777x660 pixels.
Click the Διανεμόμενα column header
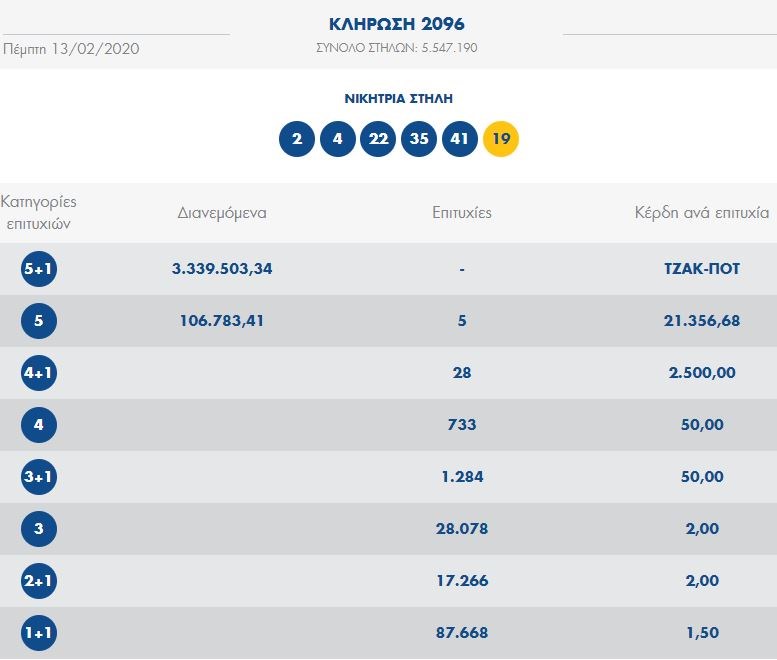222,213
